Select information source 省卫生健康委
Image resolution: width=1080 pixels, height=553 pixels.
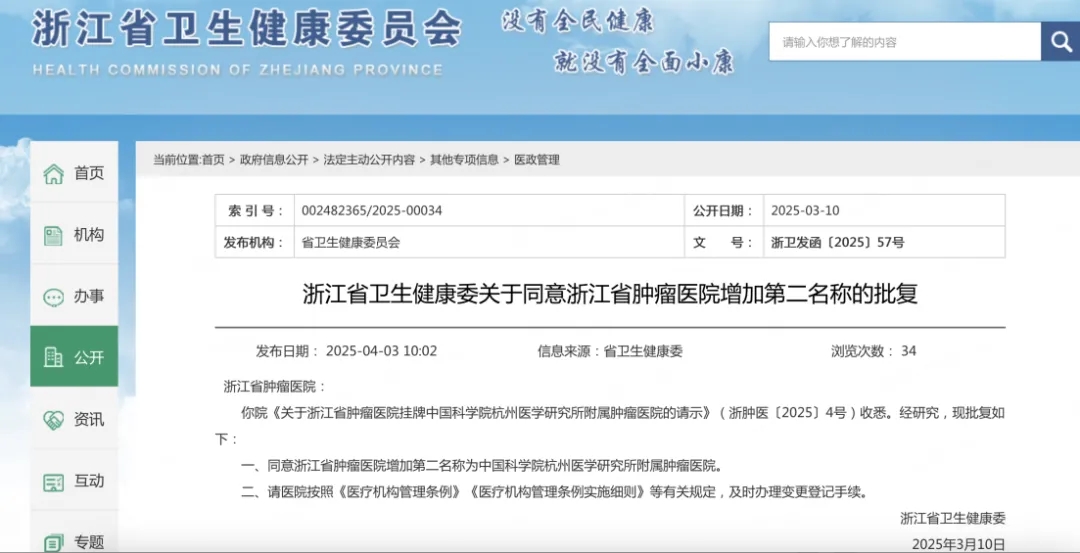643,351
